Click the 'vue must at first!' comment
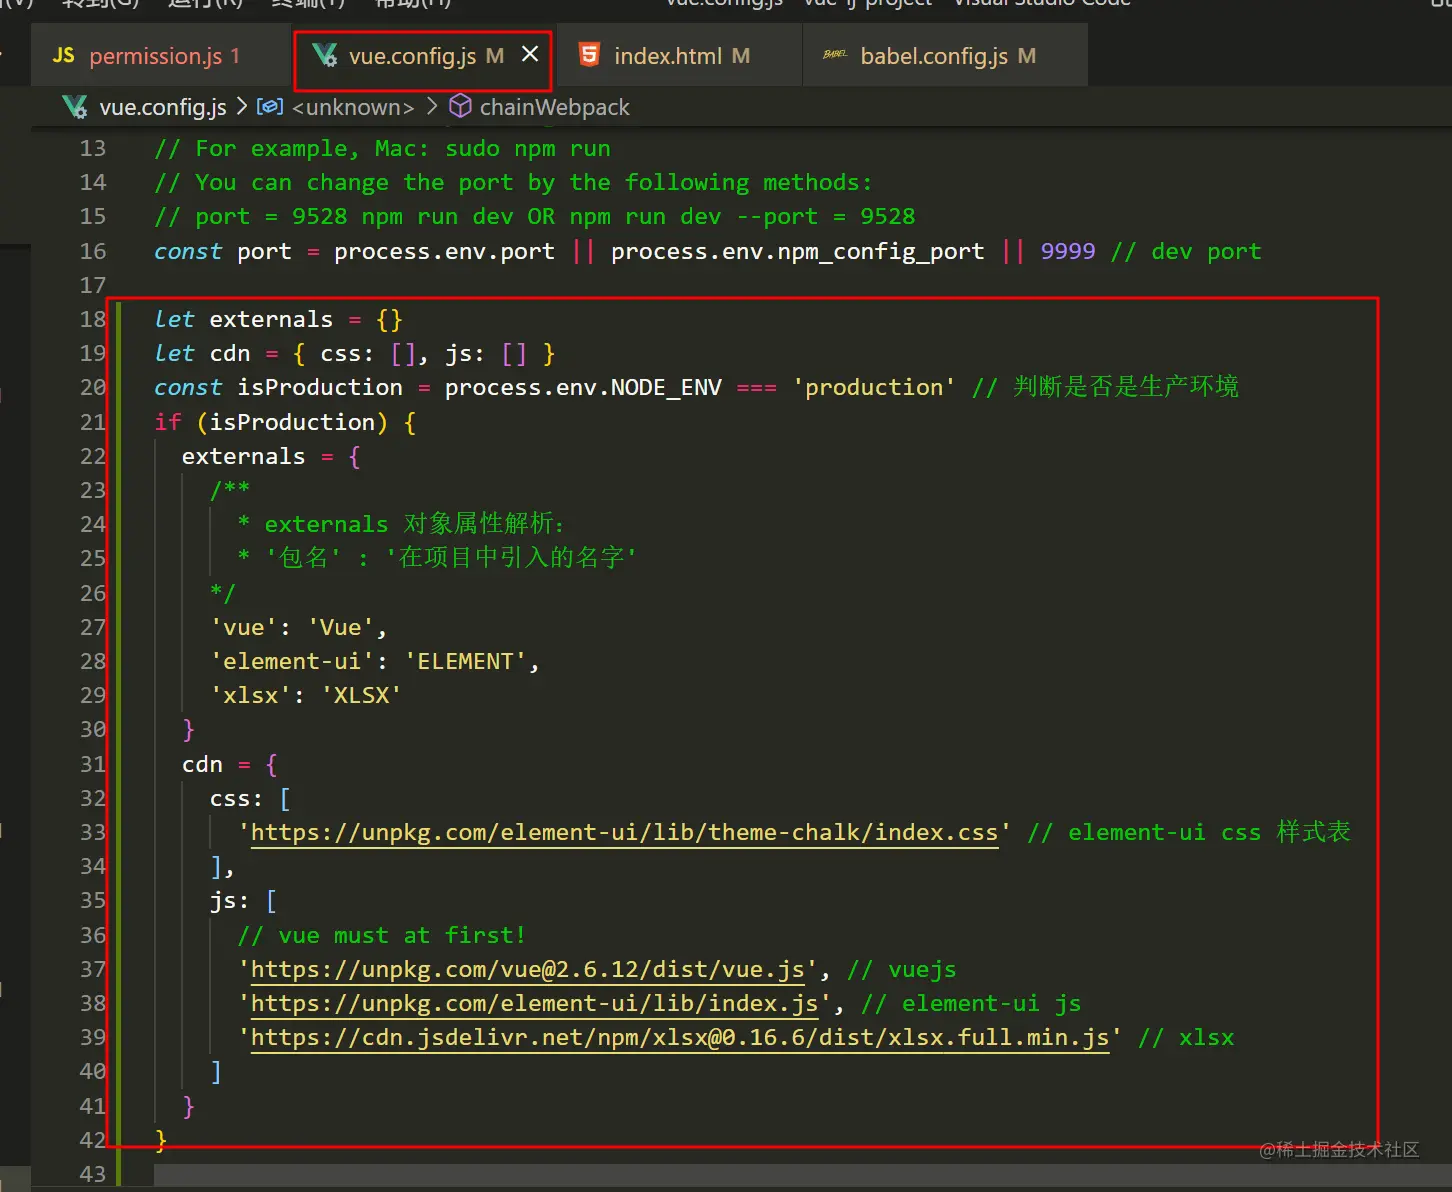This screenshot has height=1192, width=1452. 381,935
